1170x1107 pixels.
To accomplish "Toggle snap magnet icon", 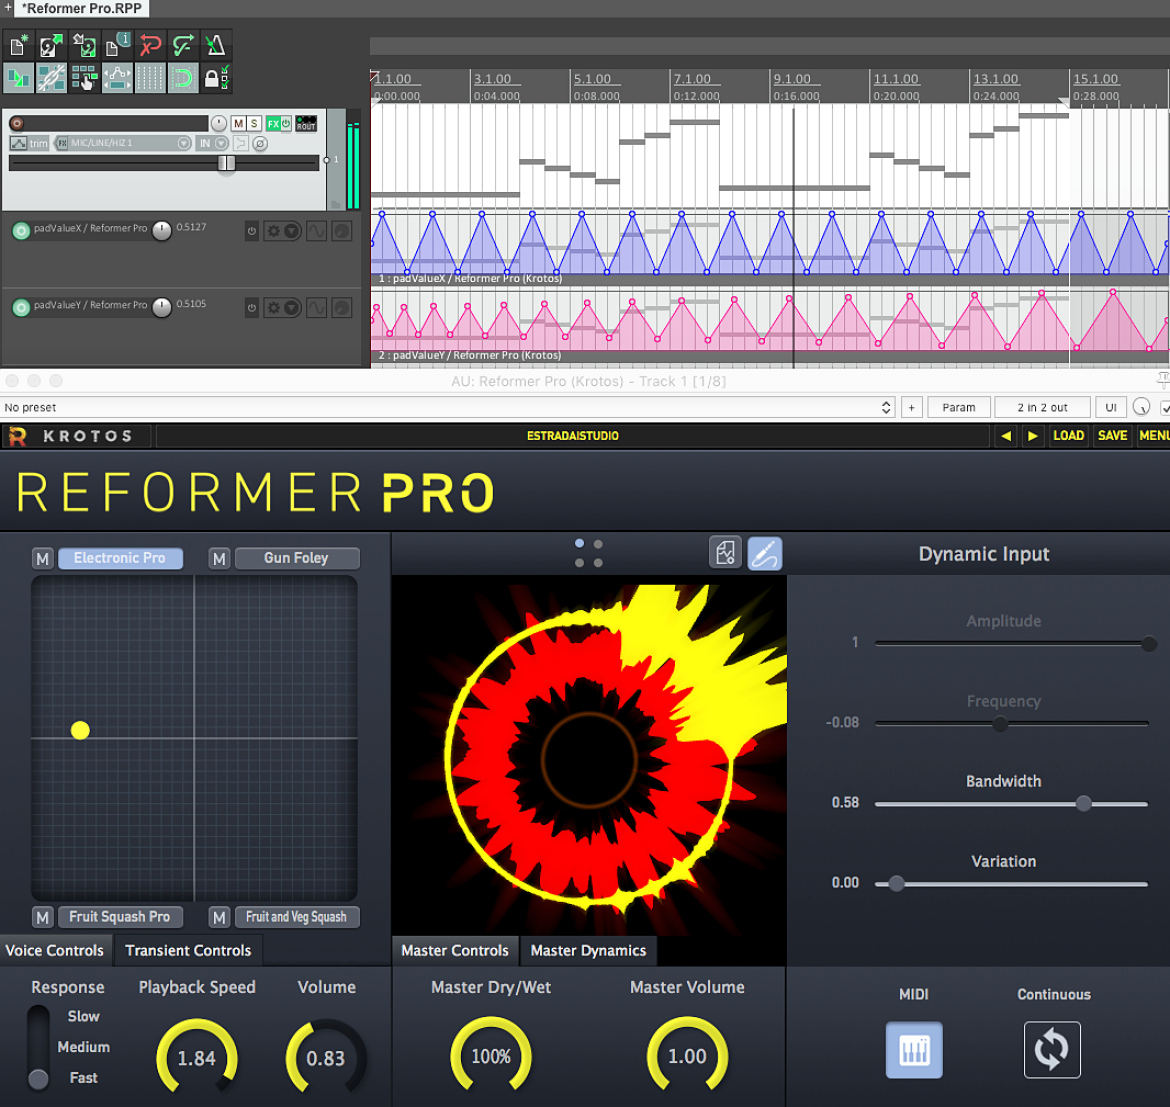I will point(183,78).
